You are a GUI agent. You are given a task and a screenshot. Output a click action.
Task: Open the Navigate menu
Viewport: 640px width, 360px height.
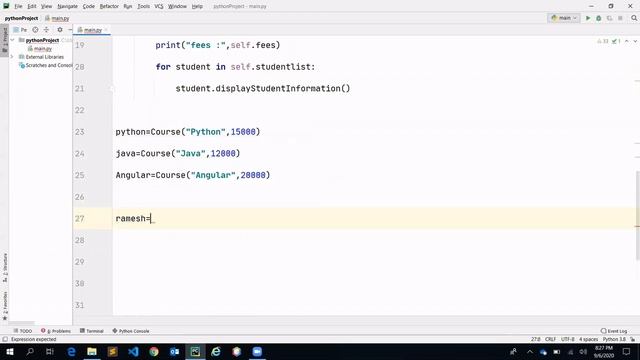(x=67, y=7)
